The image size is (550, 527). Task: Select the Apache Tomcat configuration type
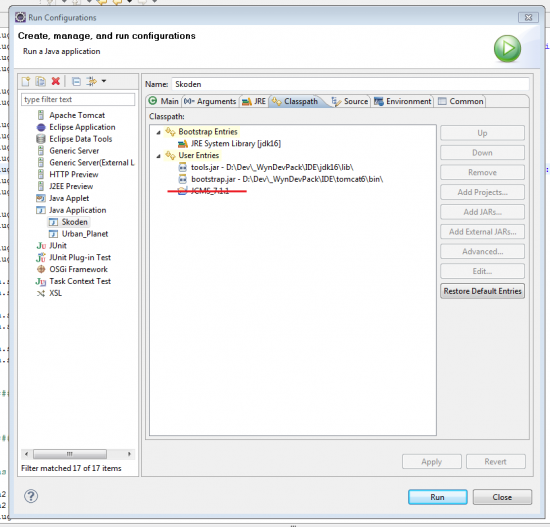[77, 115]
